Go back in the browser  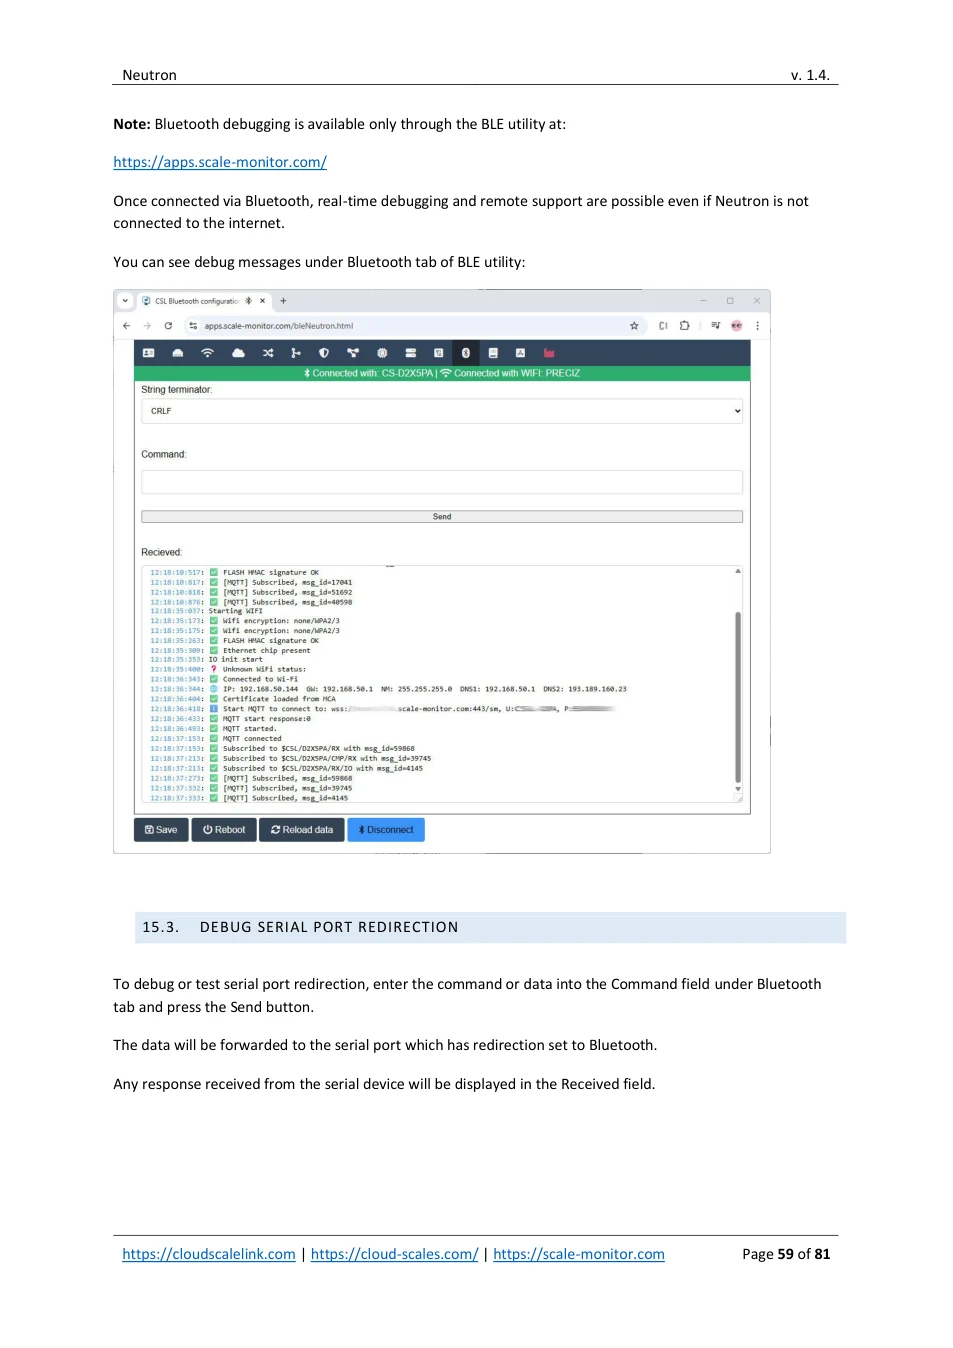tap(126, 326)
